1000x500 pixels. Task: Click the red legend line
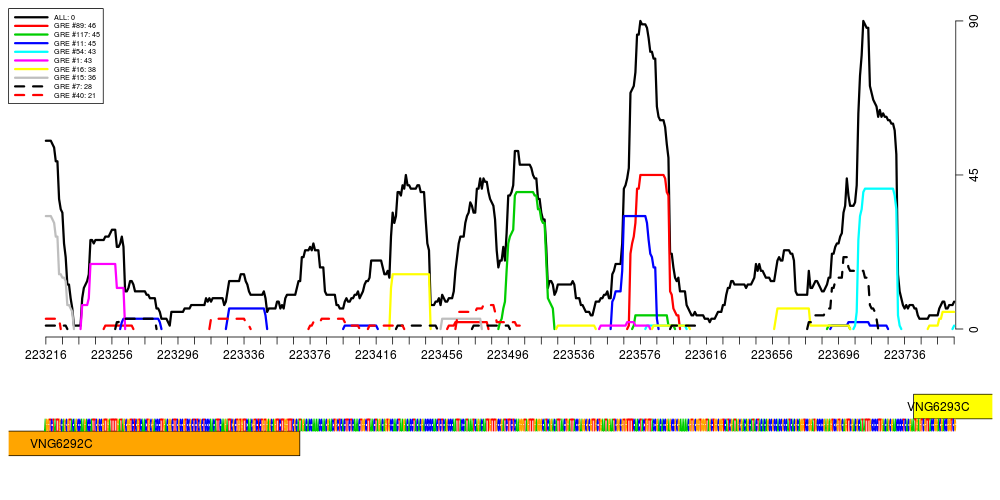click(31, 25)
